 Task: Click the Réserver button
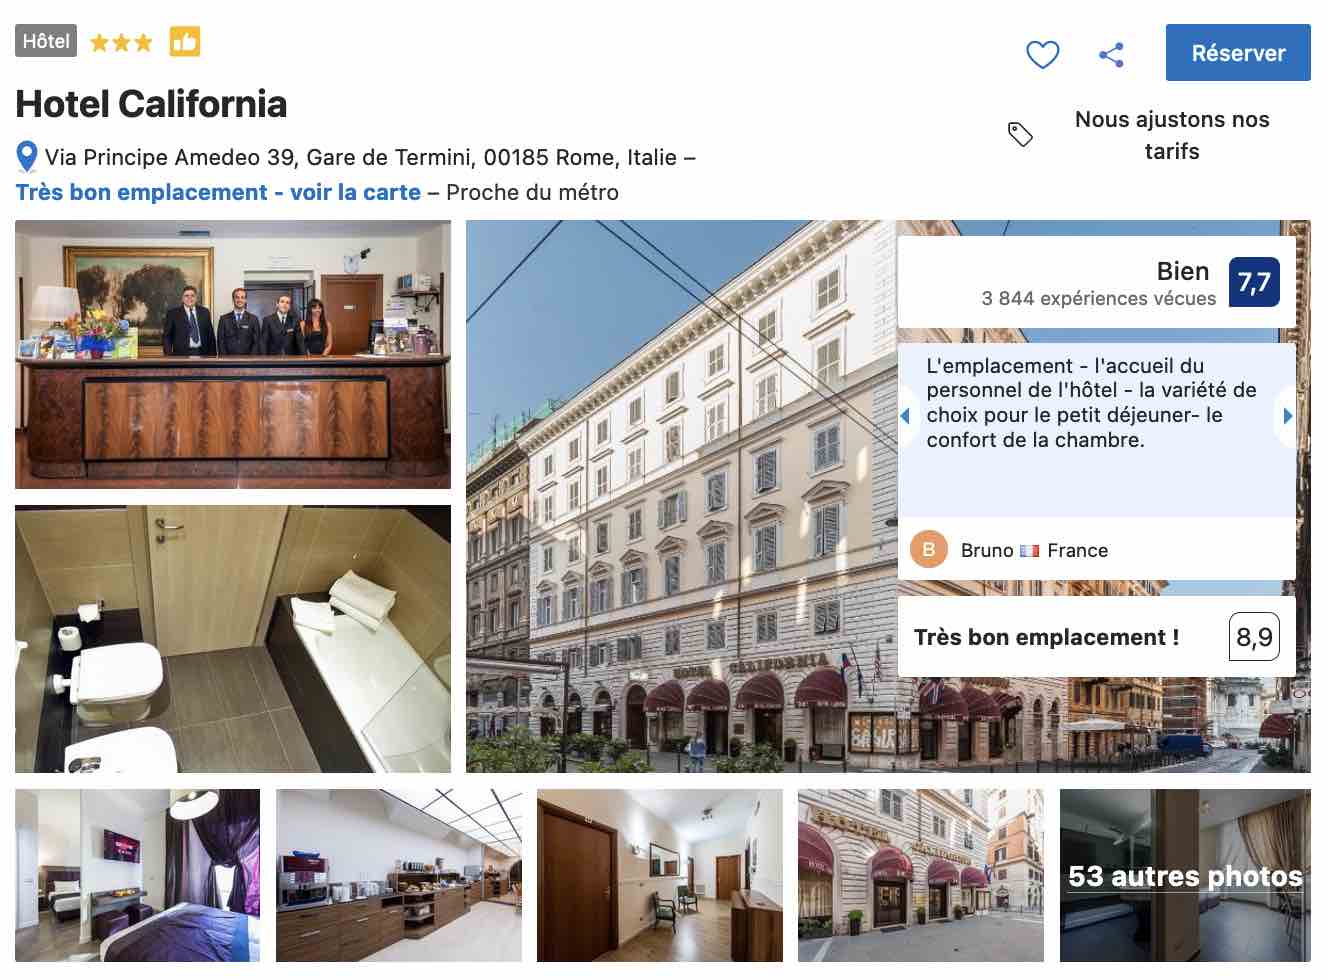[1238, 53]
